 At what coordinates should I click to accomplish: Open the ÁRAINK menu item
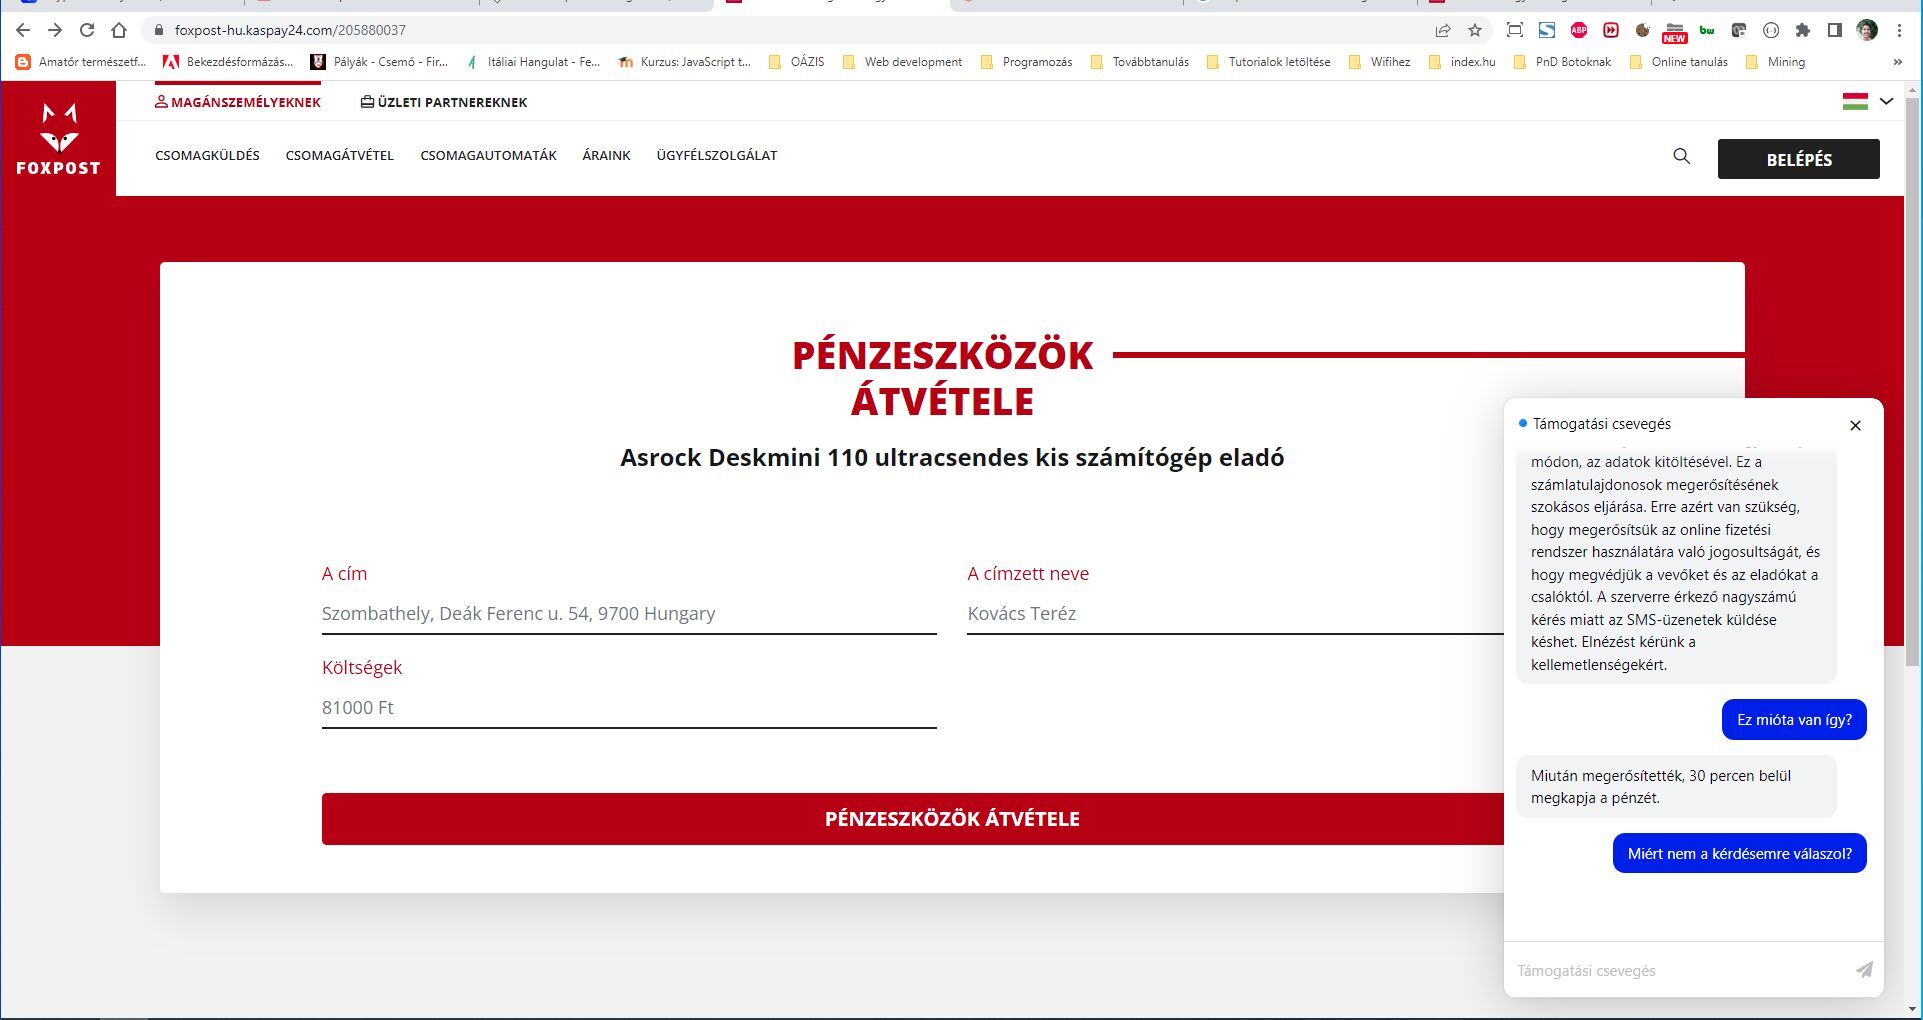point(606,155)
